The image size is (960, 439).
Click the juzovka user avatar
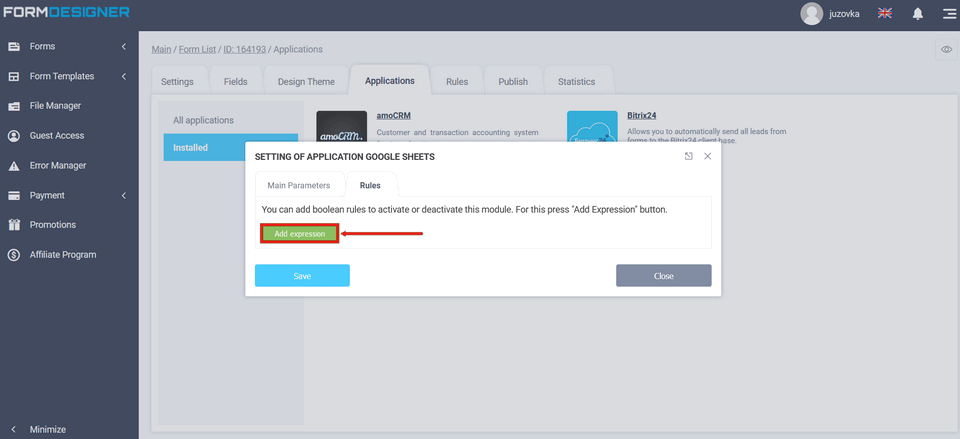812,14
